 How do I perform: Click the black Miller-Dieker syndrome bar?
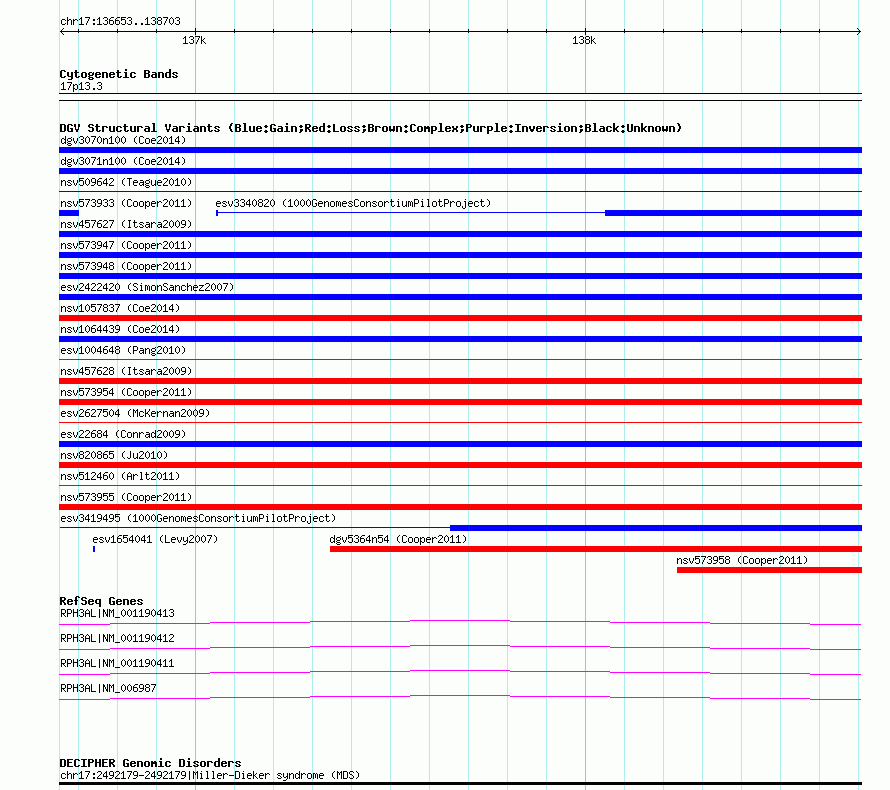(460, 784)
